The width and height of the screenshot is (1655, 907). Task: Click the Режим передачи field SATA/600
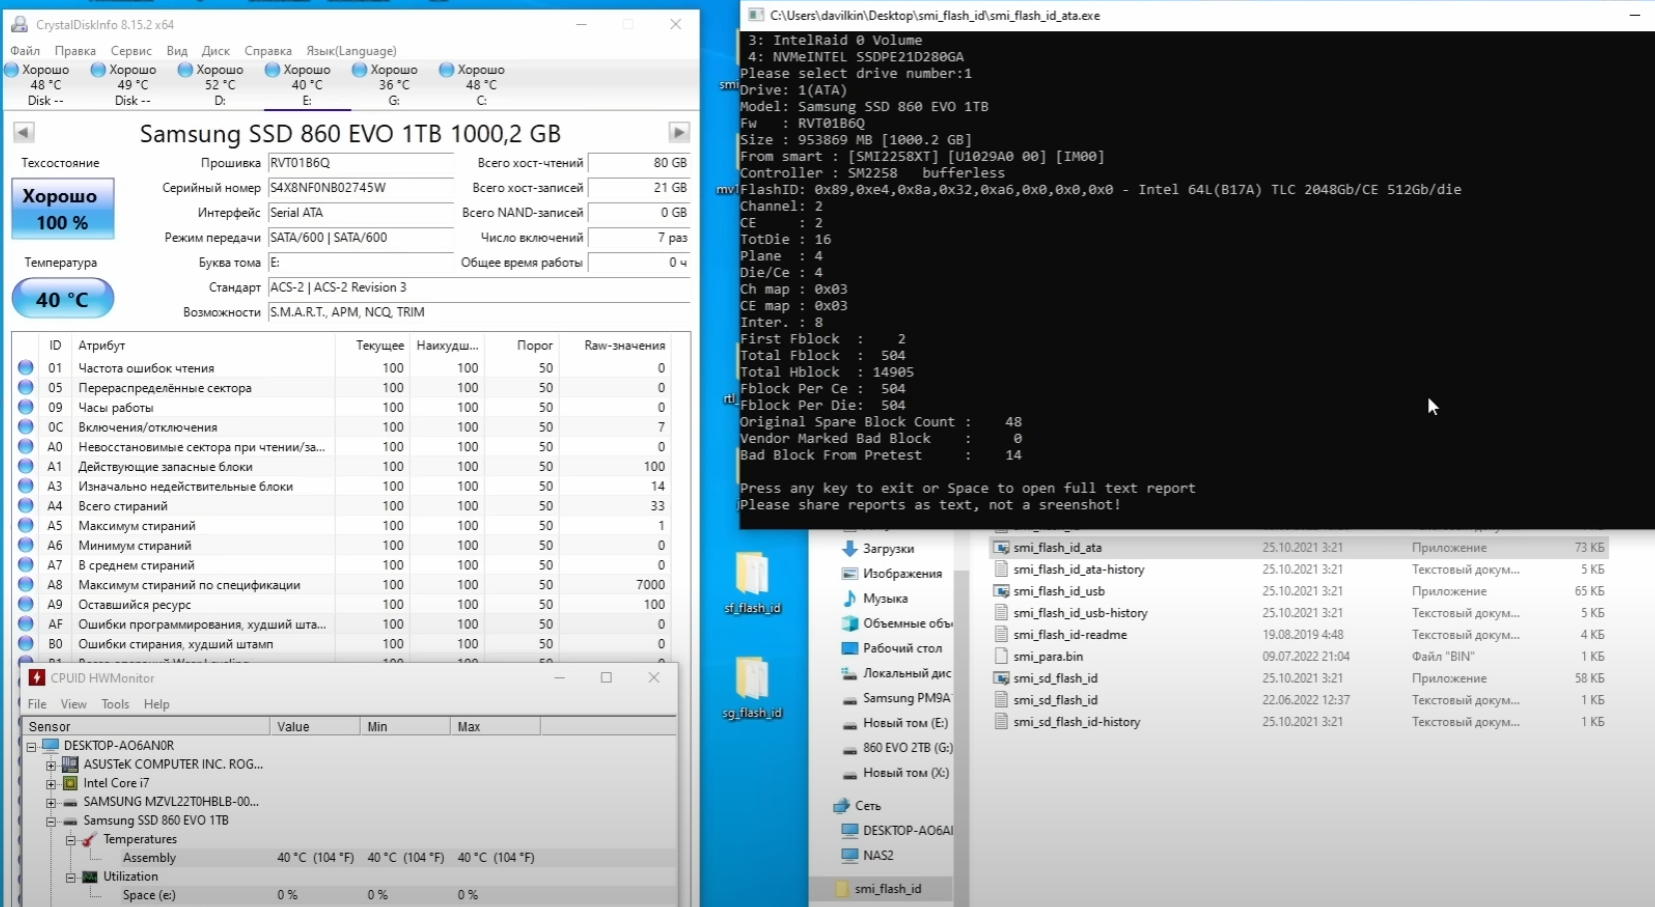coord(361,238)
